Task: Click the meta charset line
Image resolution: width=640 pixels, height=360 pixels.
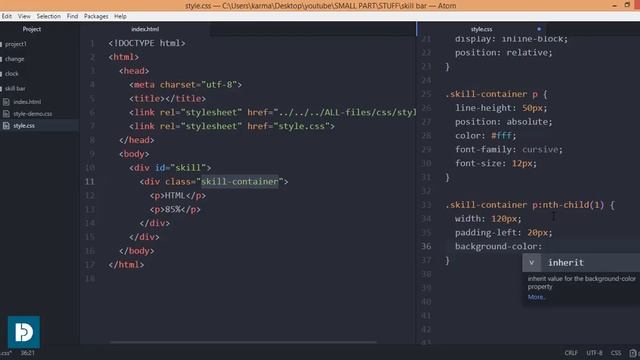Action: (186, 85)
